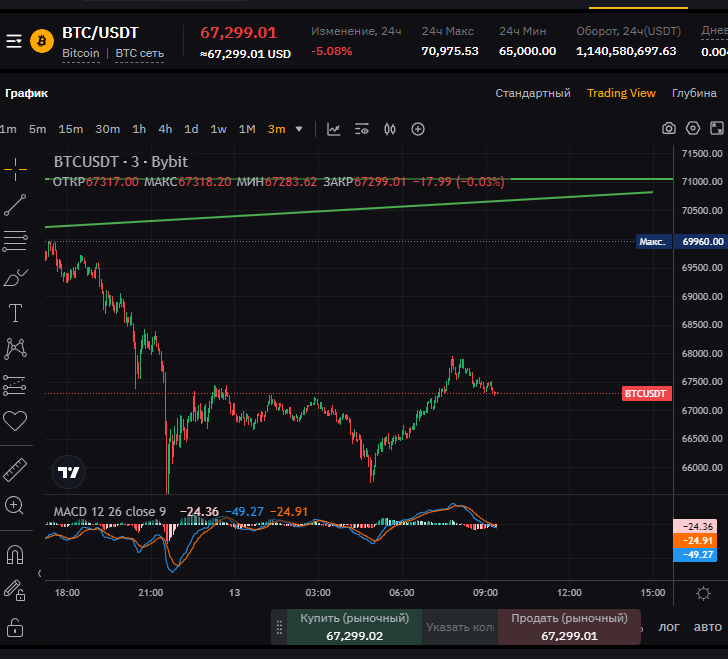Image resolution: width=728 pixels, height=659 pixels.
Task: Change the candlestick chart type
Action: point(390,129)
